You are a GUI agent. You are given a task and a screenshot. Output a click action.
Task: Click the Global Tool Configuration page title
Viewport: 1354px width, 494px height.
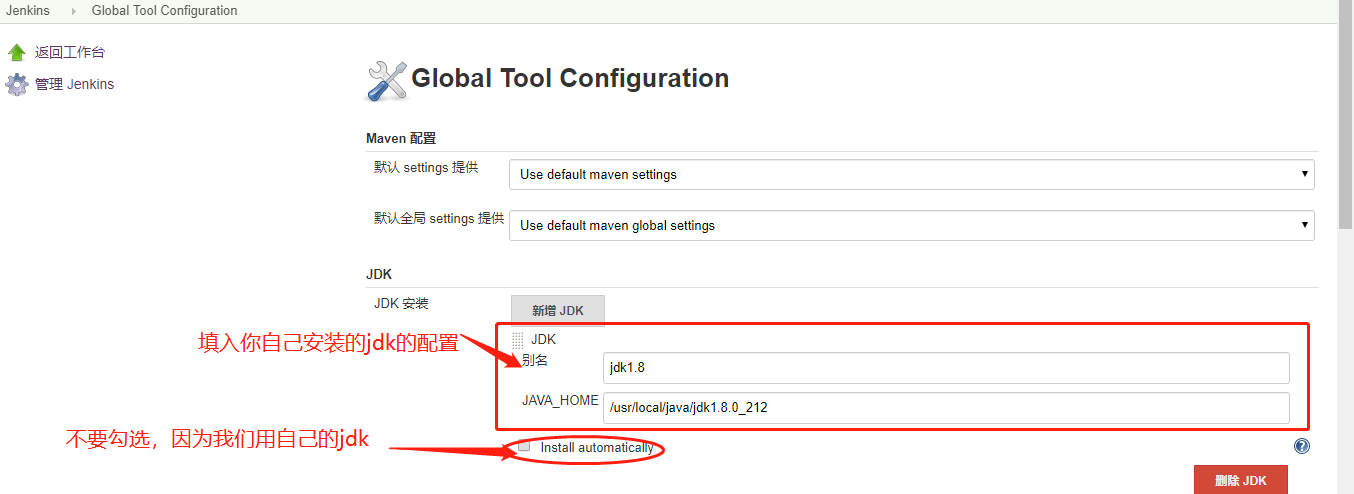click(x=570, y=78)
